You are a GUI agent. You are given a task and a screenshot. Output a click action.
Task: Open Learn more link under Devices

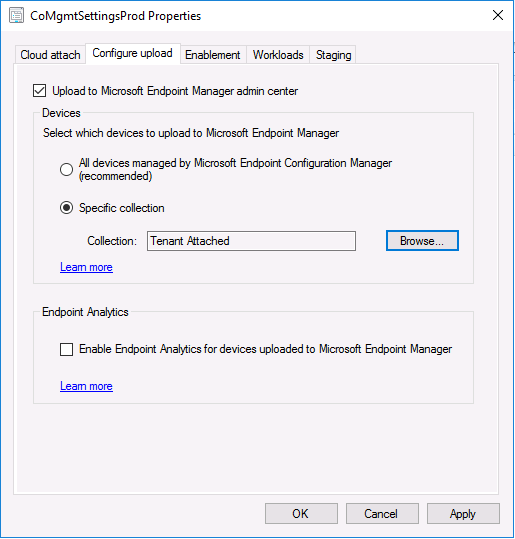[86, 267]
